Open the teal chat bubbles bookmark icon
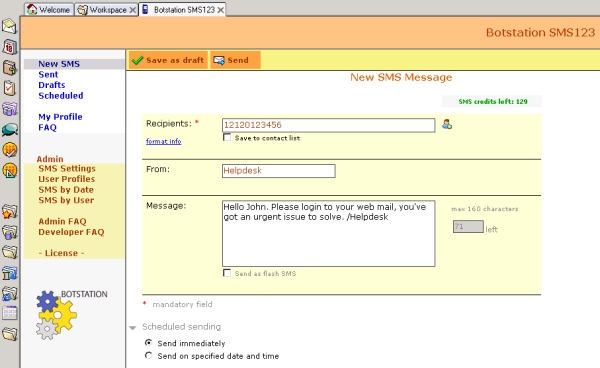 click(x=9, y=130)
